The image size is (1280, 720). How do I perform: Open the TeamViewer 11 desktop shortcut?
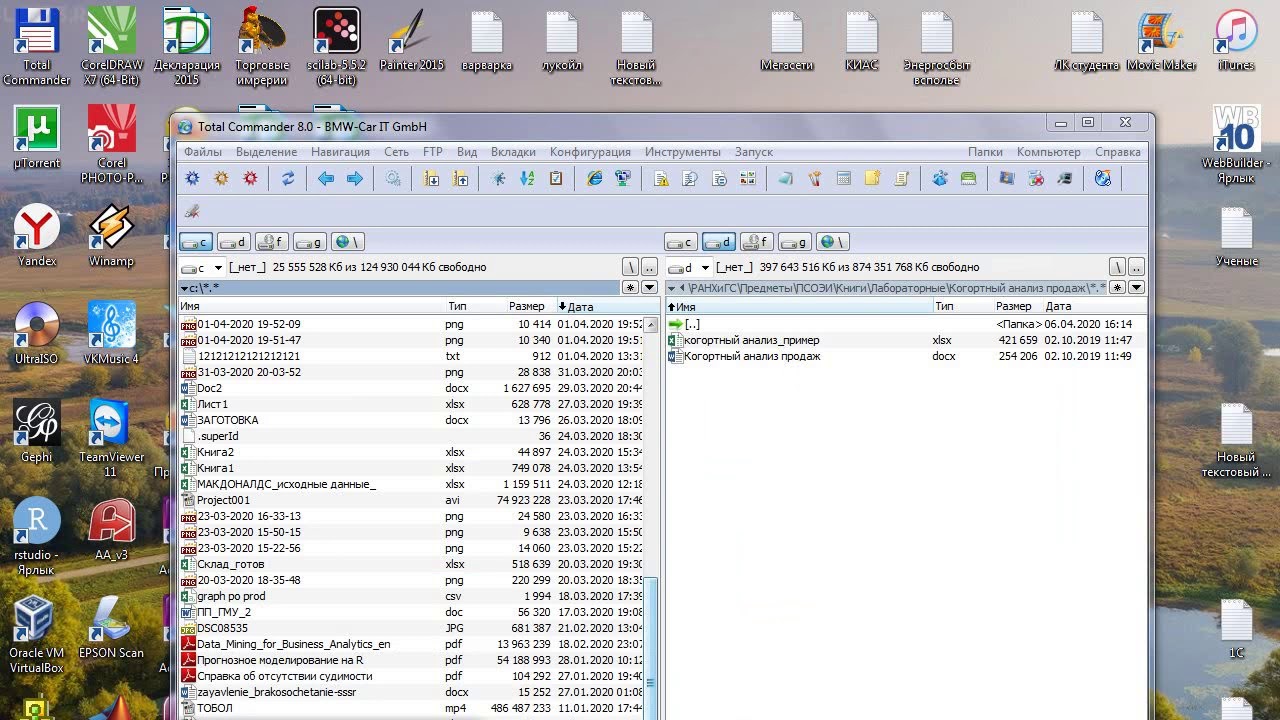point(111,438)
